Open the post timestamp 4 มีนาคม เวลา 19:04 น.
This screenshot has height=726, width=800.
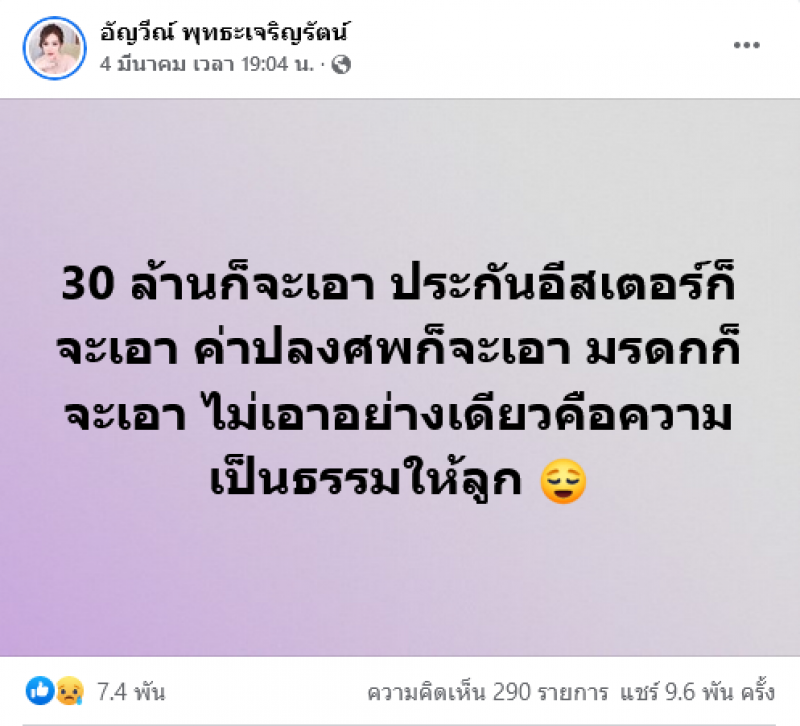(x=207, y=64)
